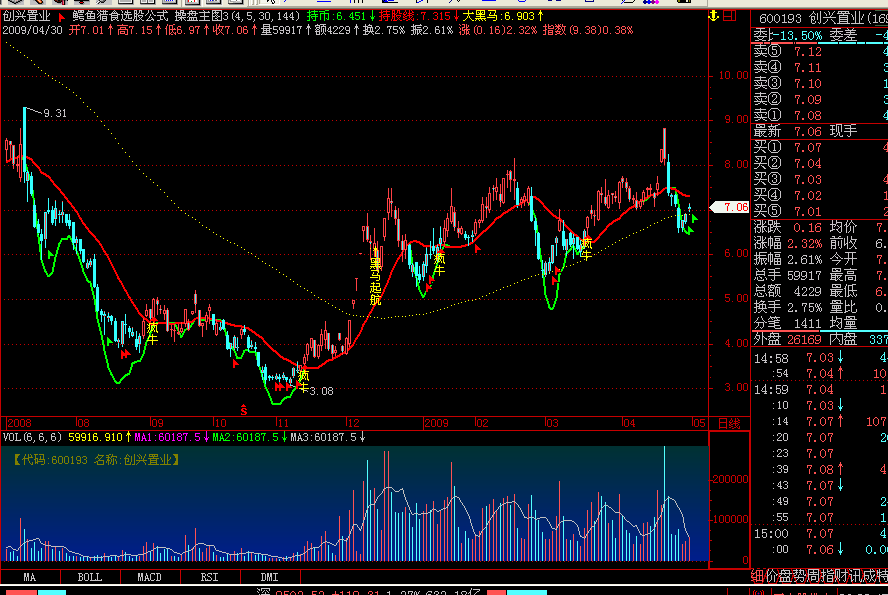Click the 黑马起航 signal label on chart
This screenshot has height=595, width=888.
(375, 282)
